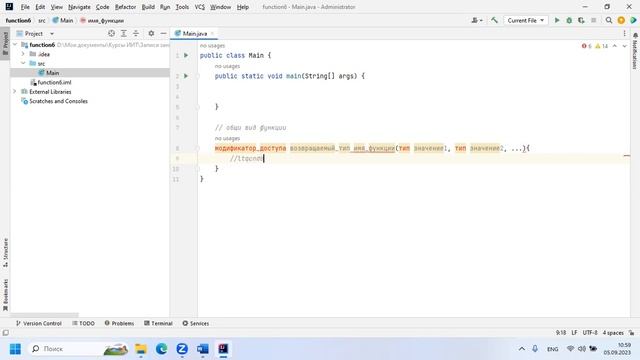Hide the Project tool window
This screenshot has width=640, height=360.
tap(163, 33)
